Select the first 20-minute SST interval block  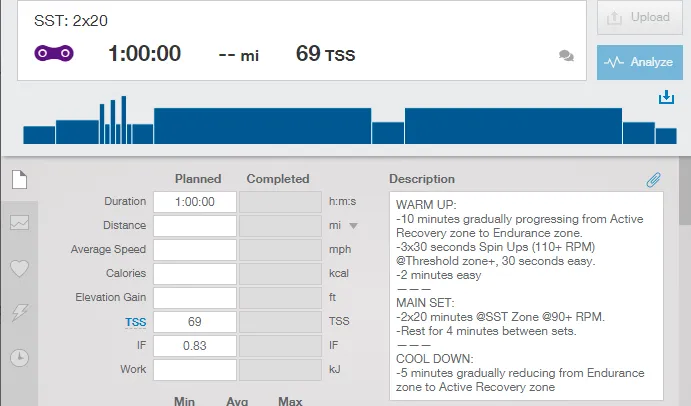coord(263,126)
